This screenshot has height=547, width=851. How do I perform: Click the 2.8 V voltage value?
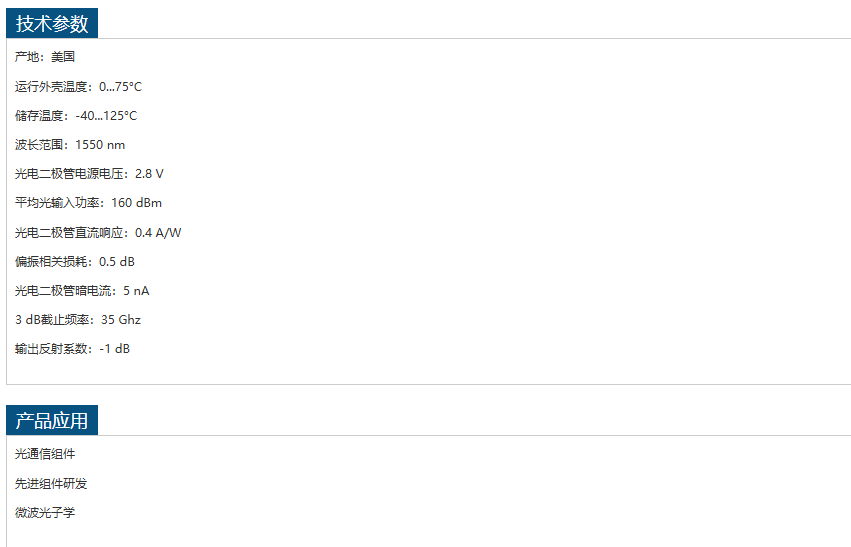point(149,174)
